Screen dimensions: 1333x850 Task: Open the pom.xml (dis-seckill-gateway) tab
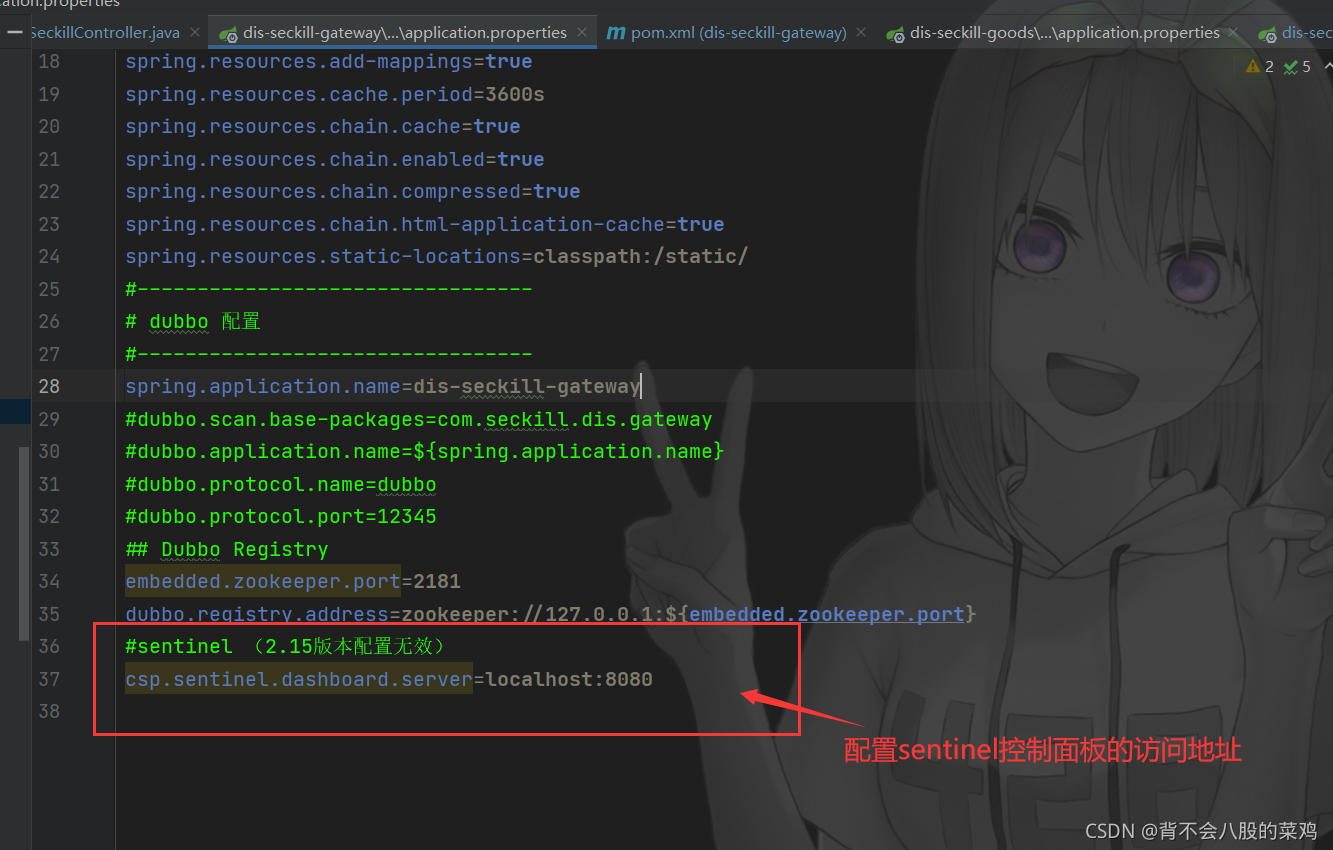click(x=739, y=33)
